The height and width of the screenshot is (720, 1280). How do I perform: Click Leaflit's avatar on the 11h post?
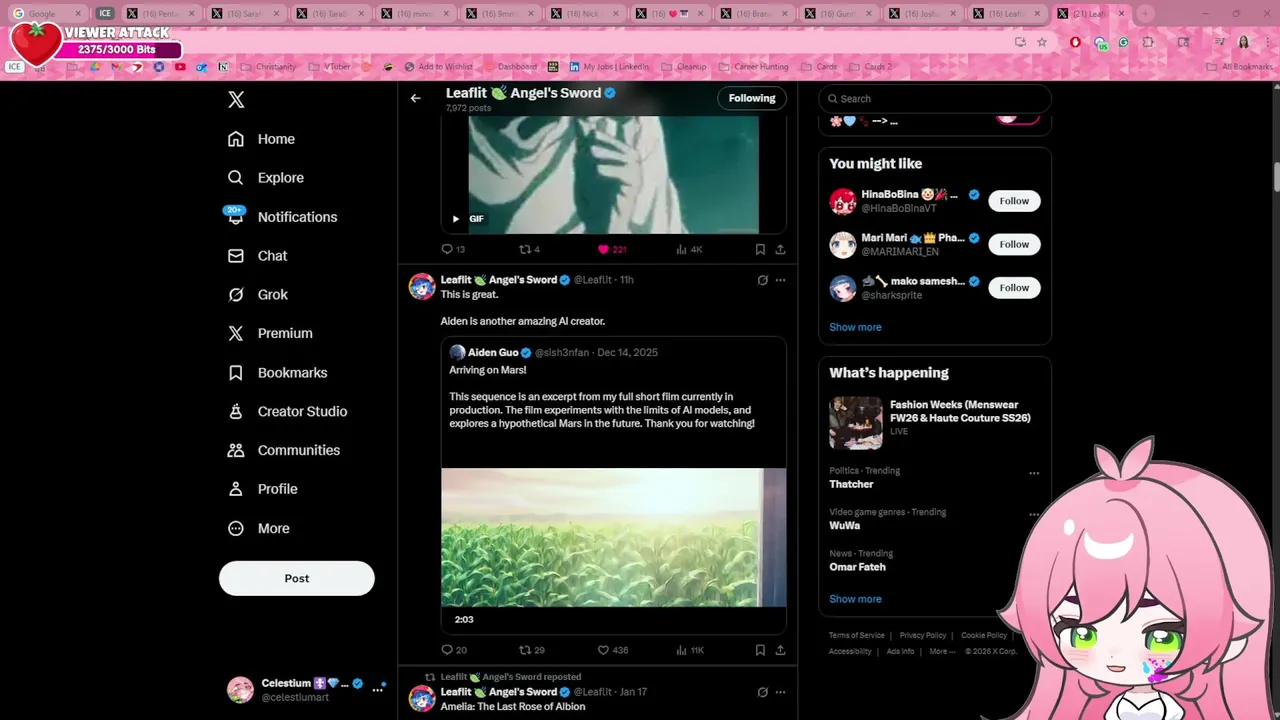(422, 287)
